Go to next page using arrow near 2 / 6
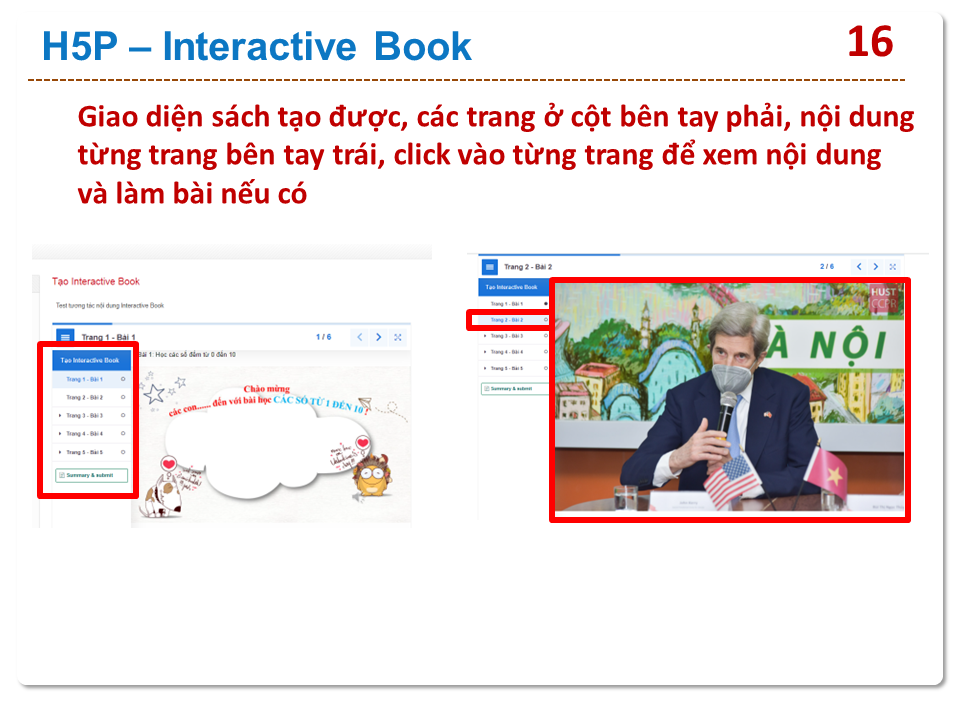This screenshot has width=960, height=720. coord(876,267)
